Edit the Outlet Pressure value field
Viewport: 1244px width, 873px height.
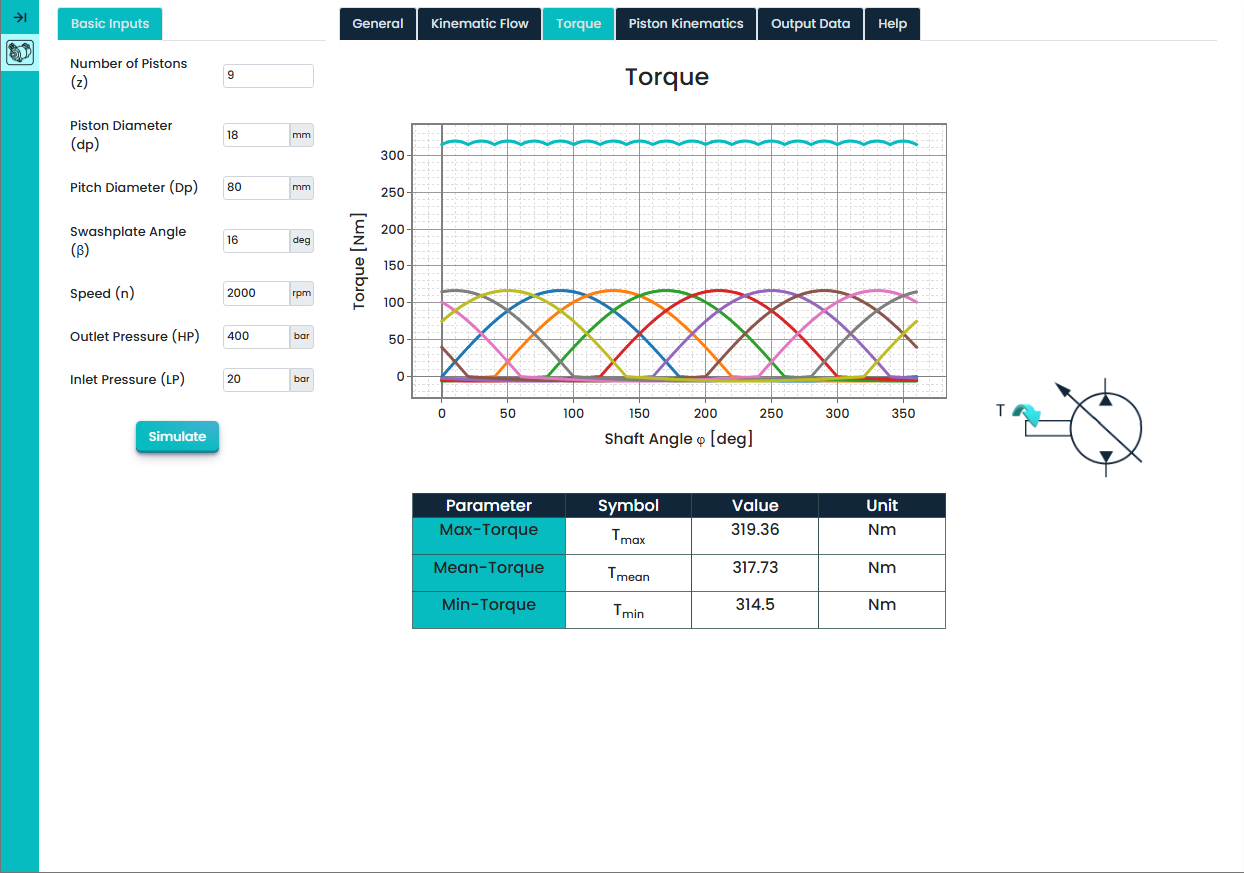click(x=256, y=336)
